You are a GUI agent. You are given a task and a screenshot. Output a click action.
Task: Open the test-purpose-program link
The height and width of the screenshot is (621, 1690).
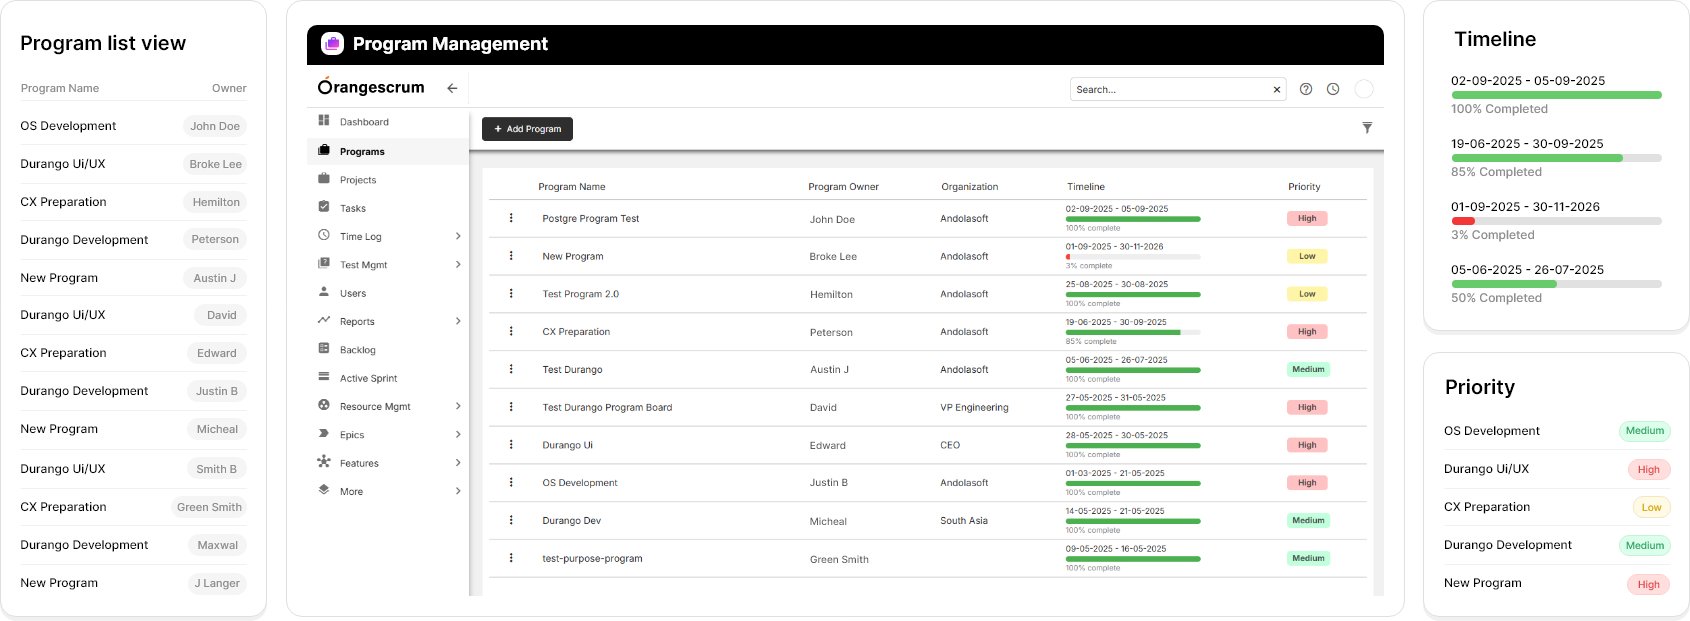[592, 559]
